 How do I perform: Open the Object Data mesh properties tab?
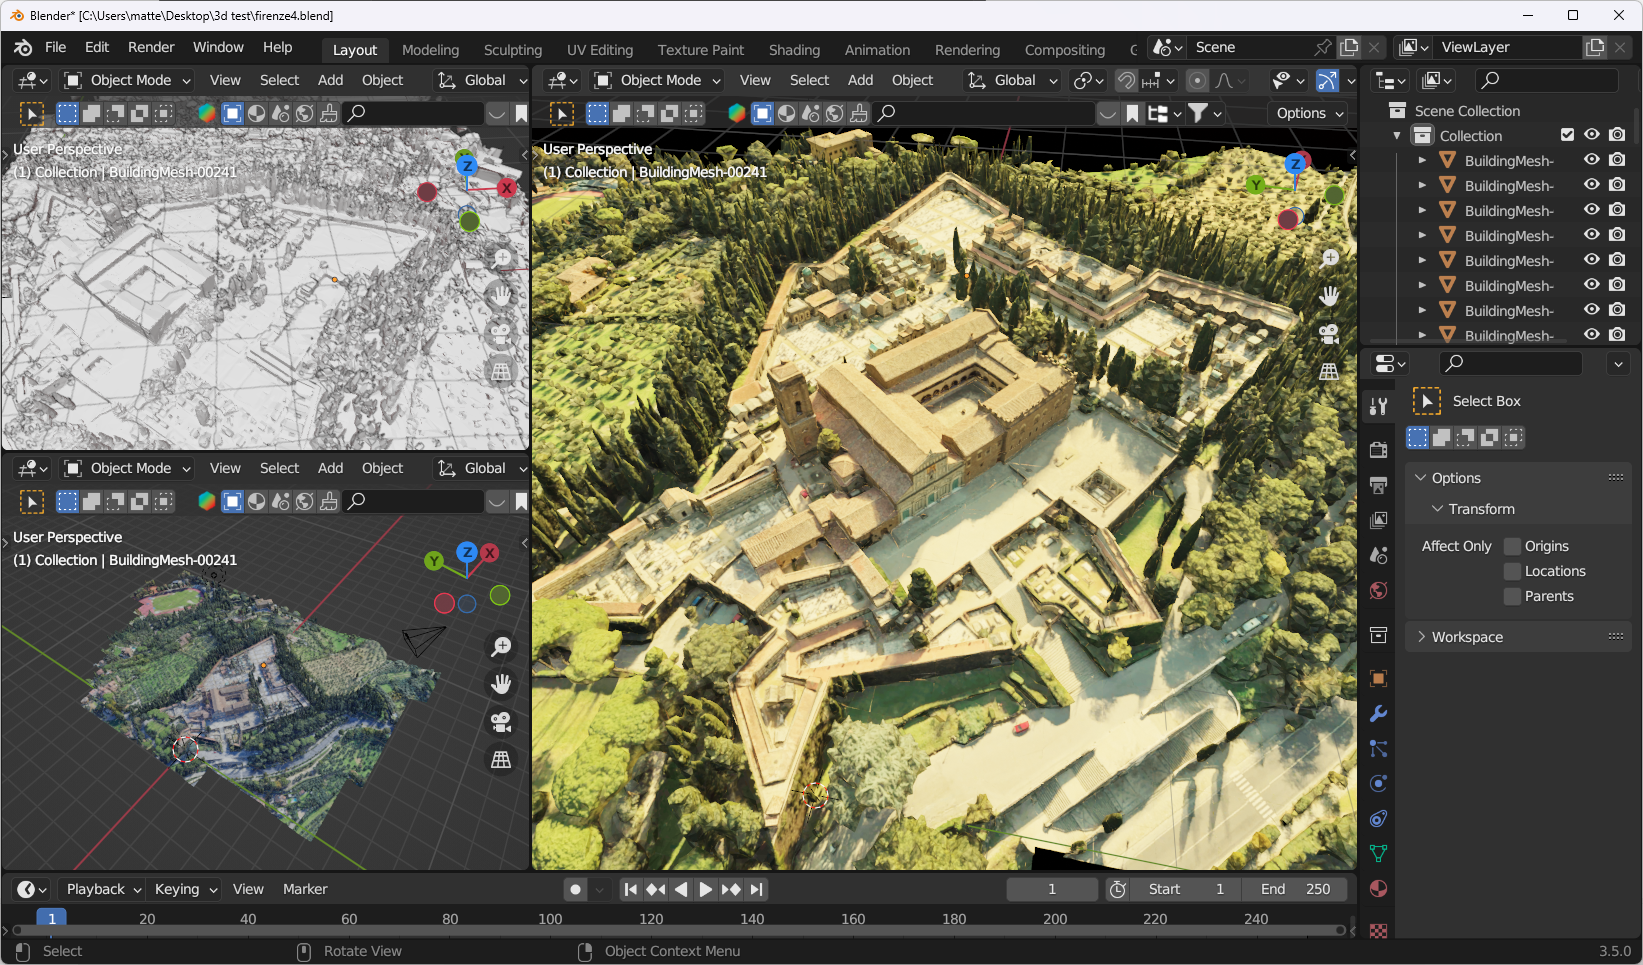click(x=1378, y=854)
